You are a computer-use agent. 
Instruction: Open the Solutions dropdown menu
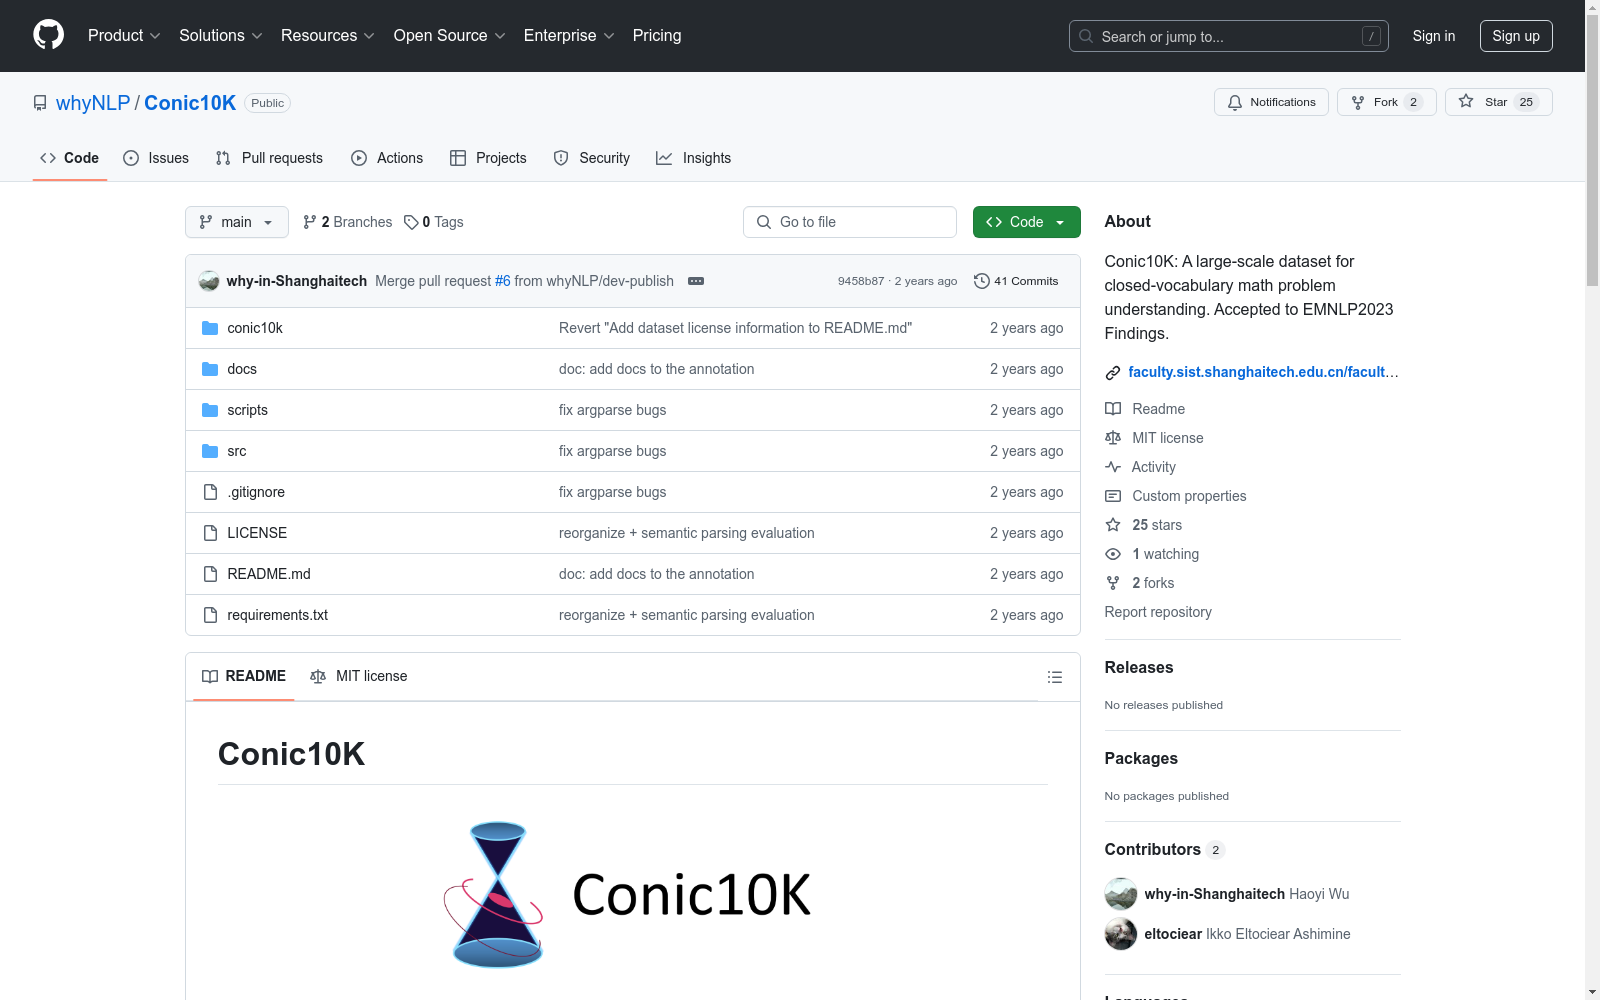[x=221, y=36]
